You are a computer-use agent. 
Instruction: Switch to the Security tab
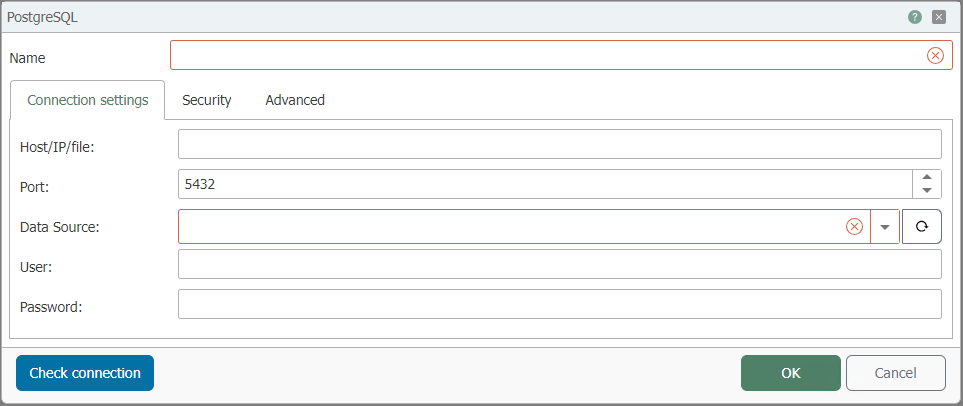coord(206,100)
